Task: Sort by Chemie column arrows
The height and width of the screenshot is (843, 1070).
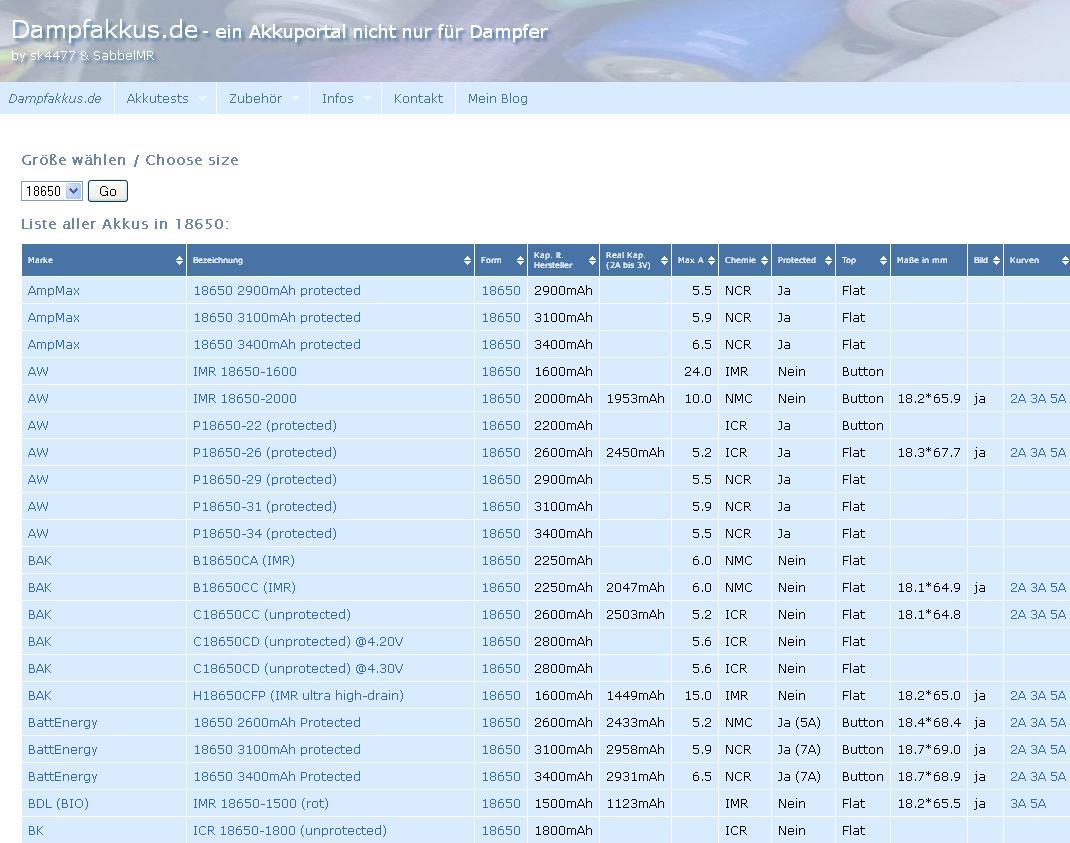Action: pyautogui.click(x=763, y=260)
